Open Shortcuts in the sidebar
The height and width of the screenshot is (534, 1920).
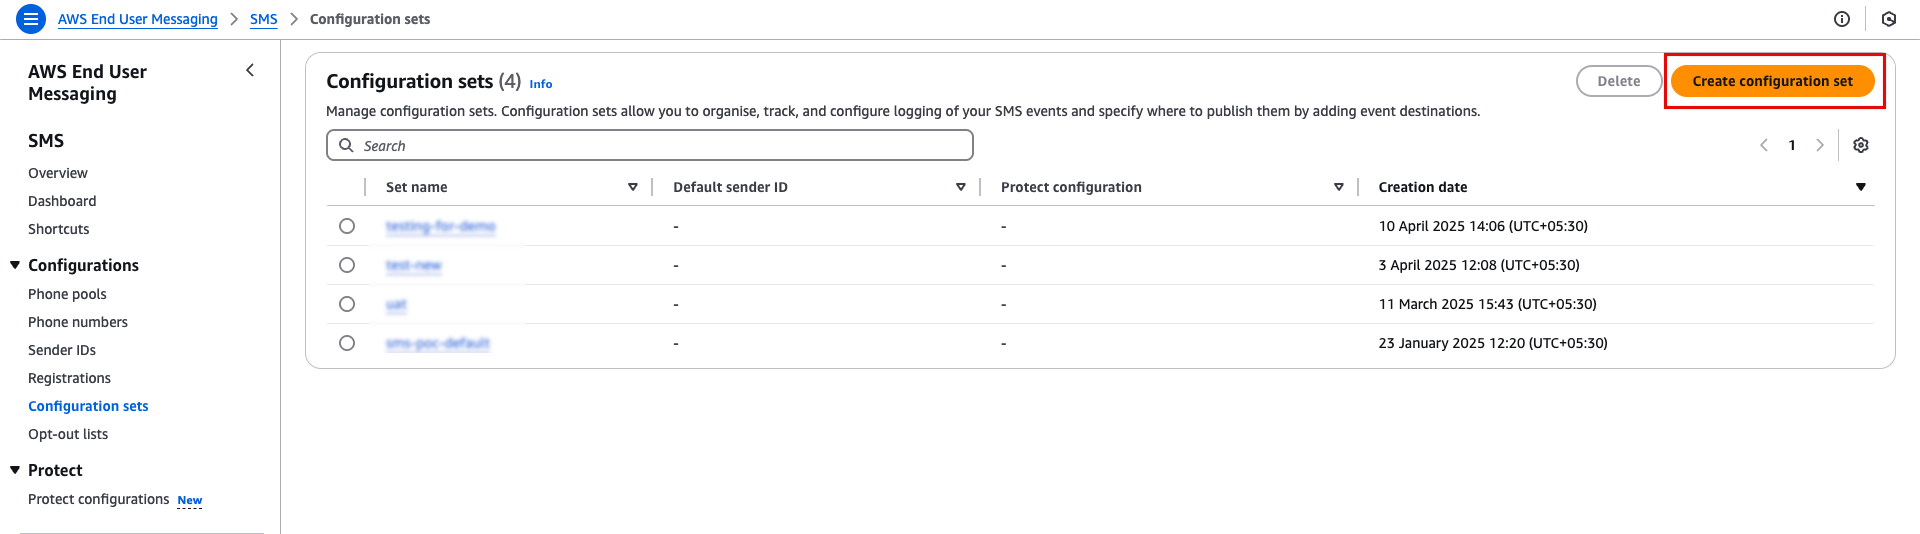[x=59, y=229]
